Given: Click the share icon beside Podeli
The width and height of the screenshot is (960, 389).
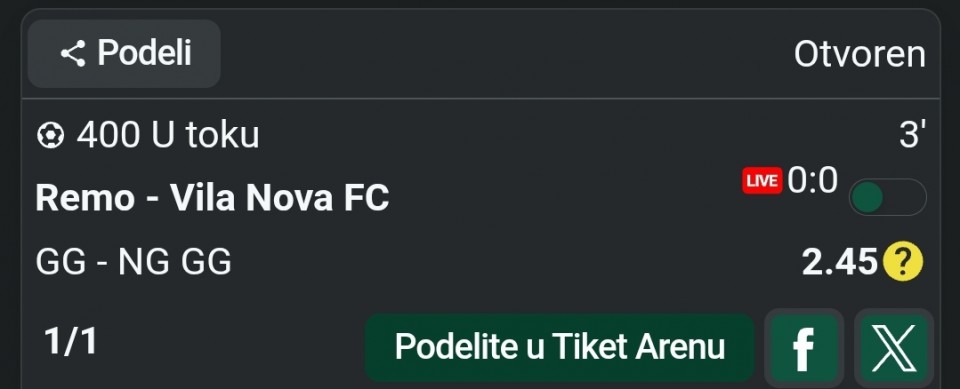Looking at the screenshot, I should [x=73, y=54].
